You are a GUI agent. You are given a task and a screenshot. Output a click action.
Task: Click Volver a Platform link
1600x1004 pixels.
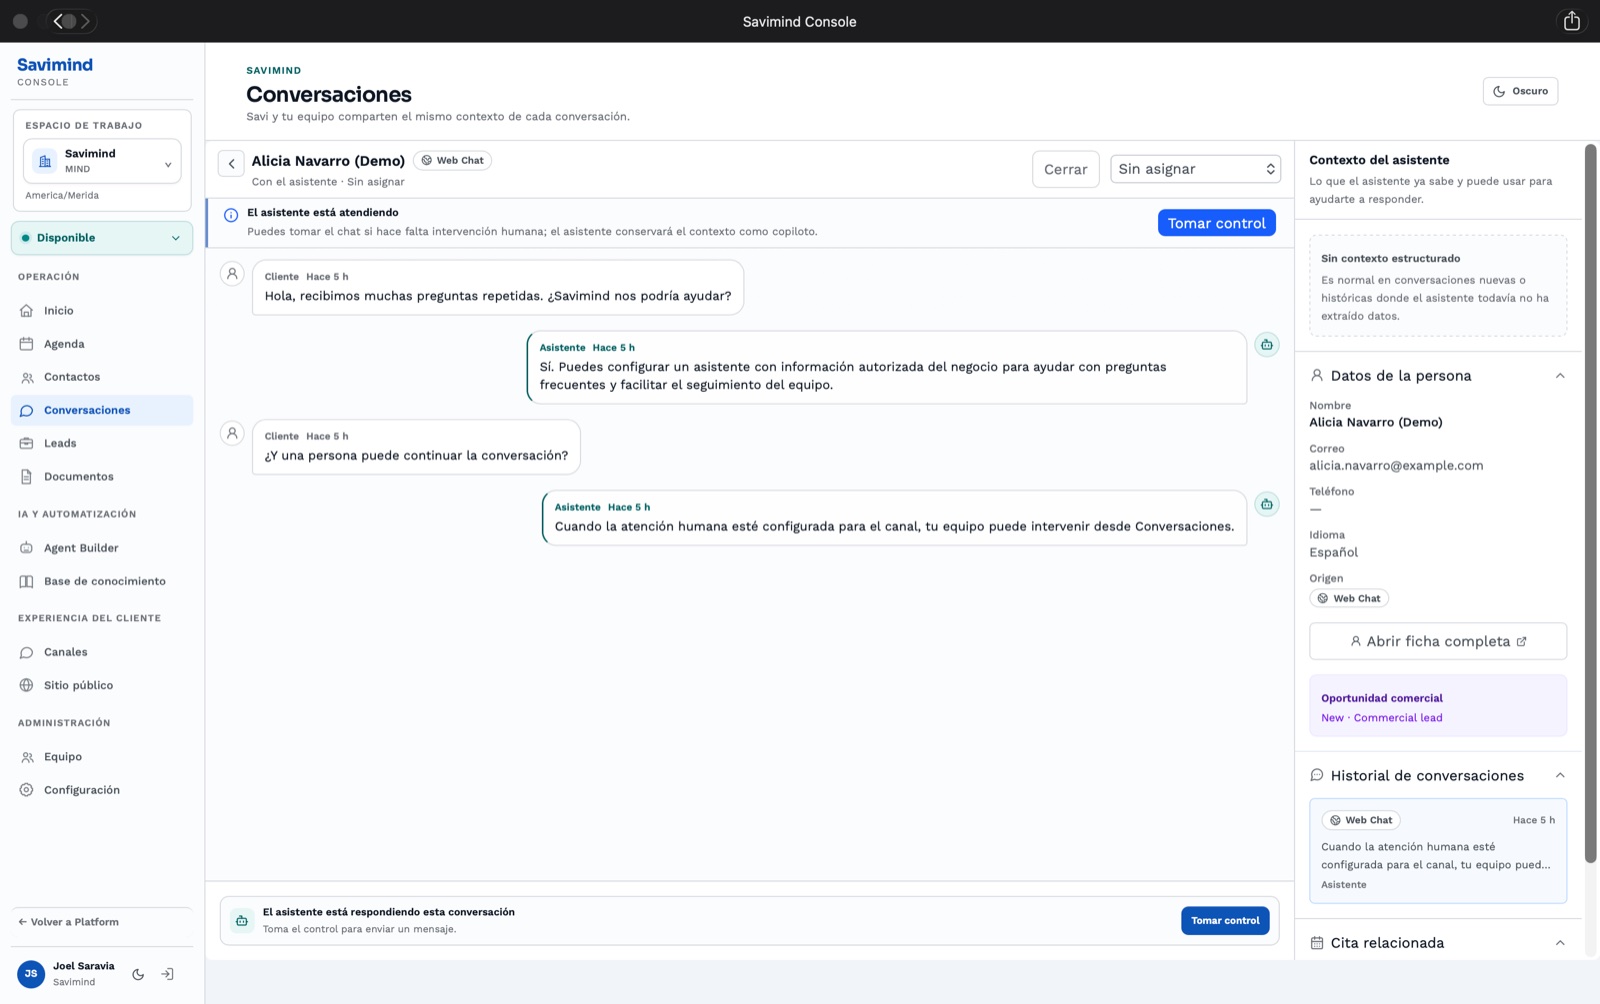(x=68, y=922)
